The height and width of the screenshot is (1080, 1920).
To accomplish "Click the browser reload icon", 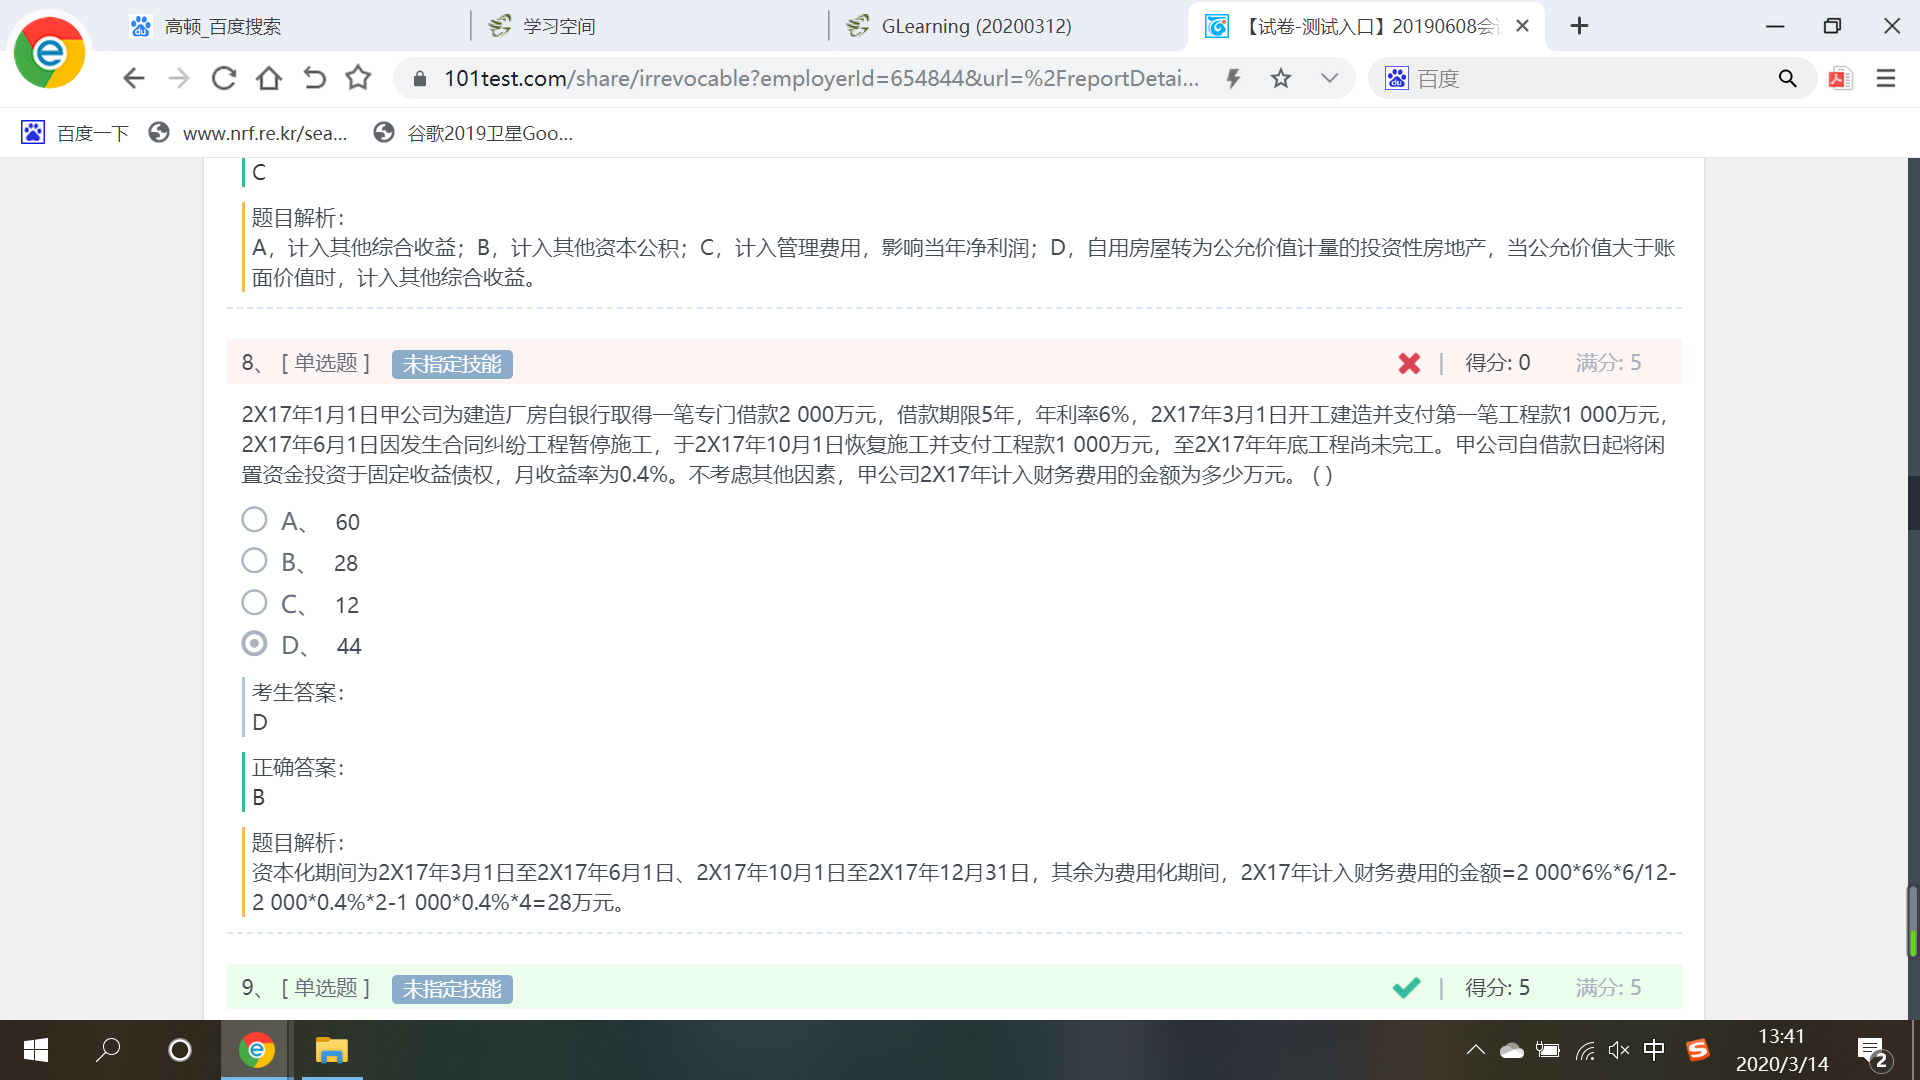I will pos(224,78).
